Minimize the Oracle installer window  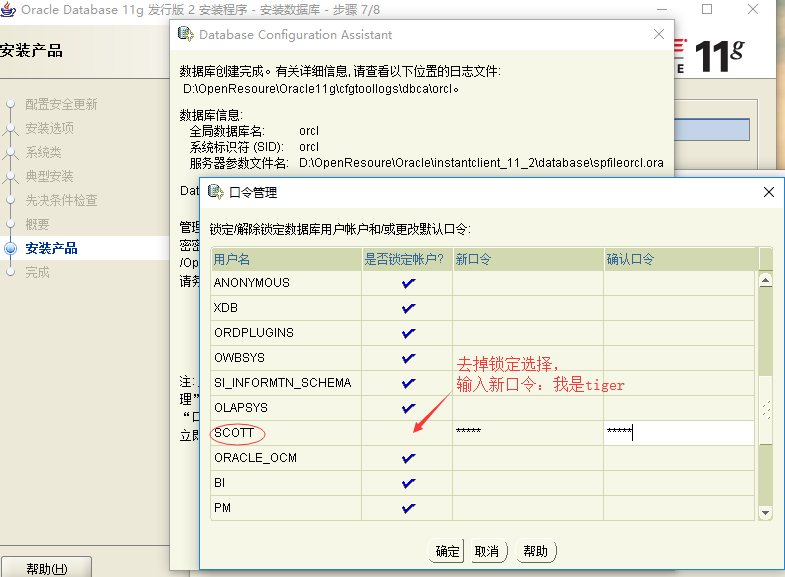[x=662, y=9]
